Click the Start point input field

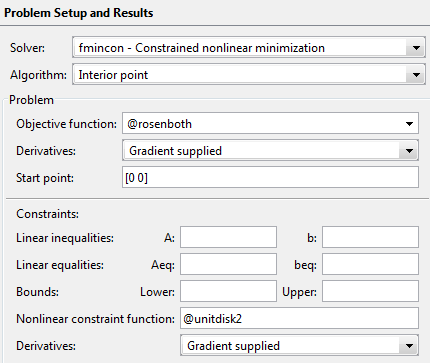(270, 178)
